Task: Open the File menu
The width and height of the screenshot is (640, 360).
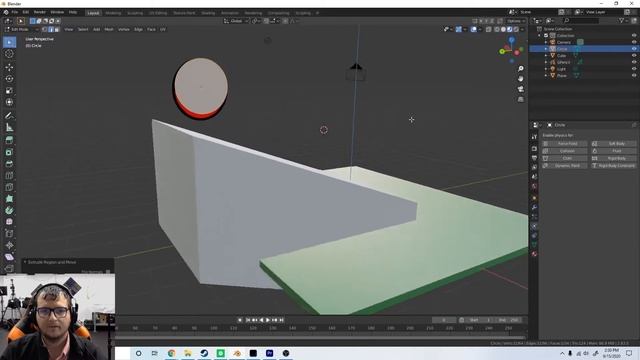Action: 15,12
